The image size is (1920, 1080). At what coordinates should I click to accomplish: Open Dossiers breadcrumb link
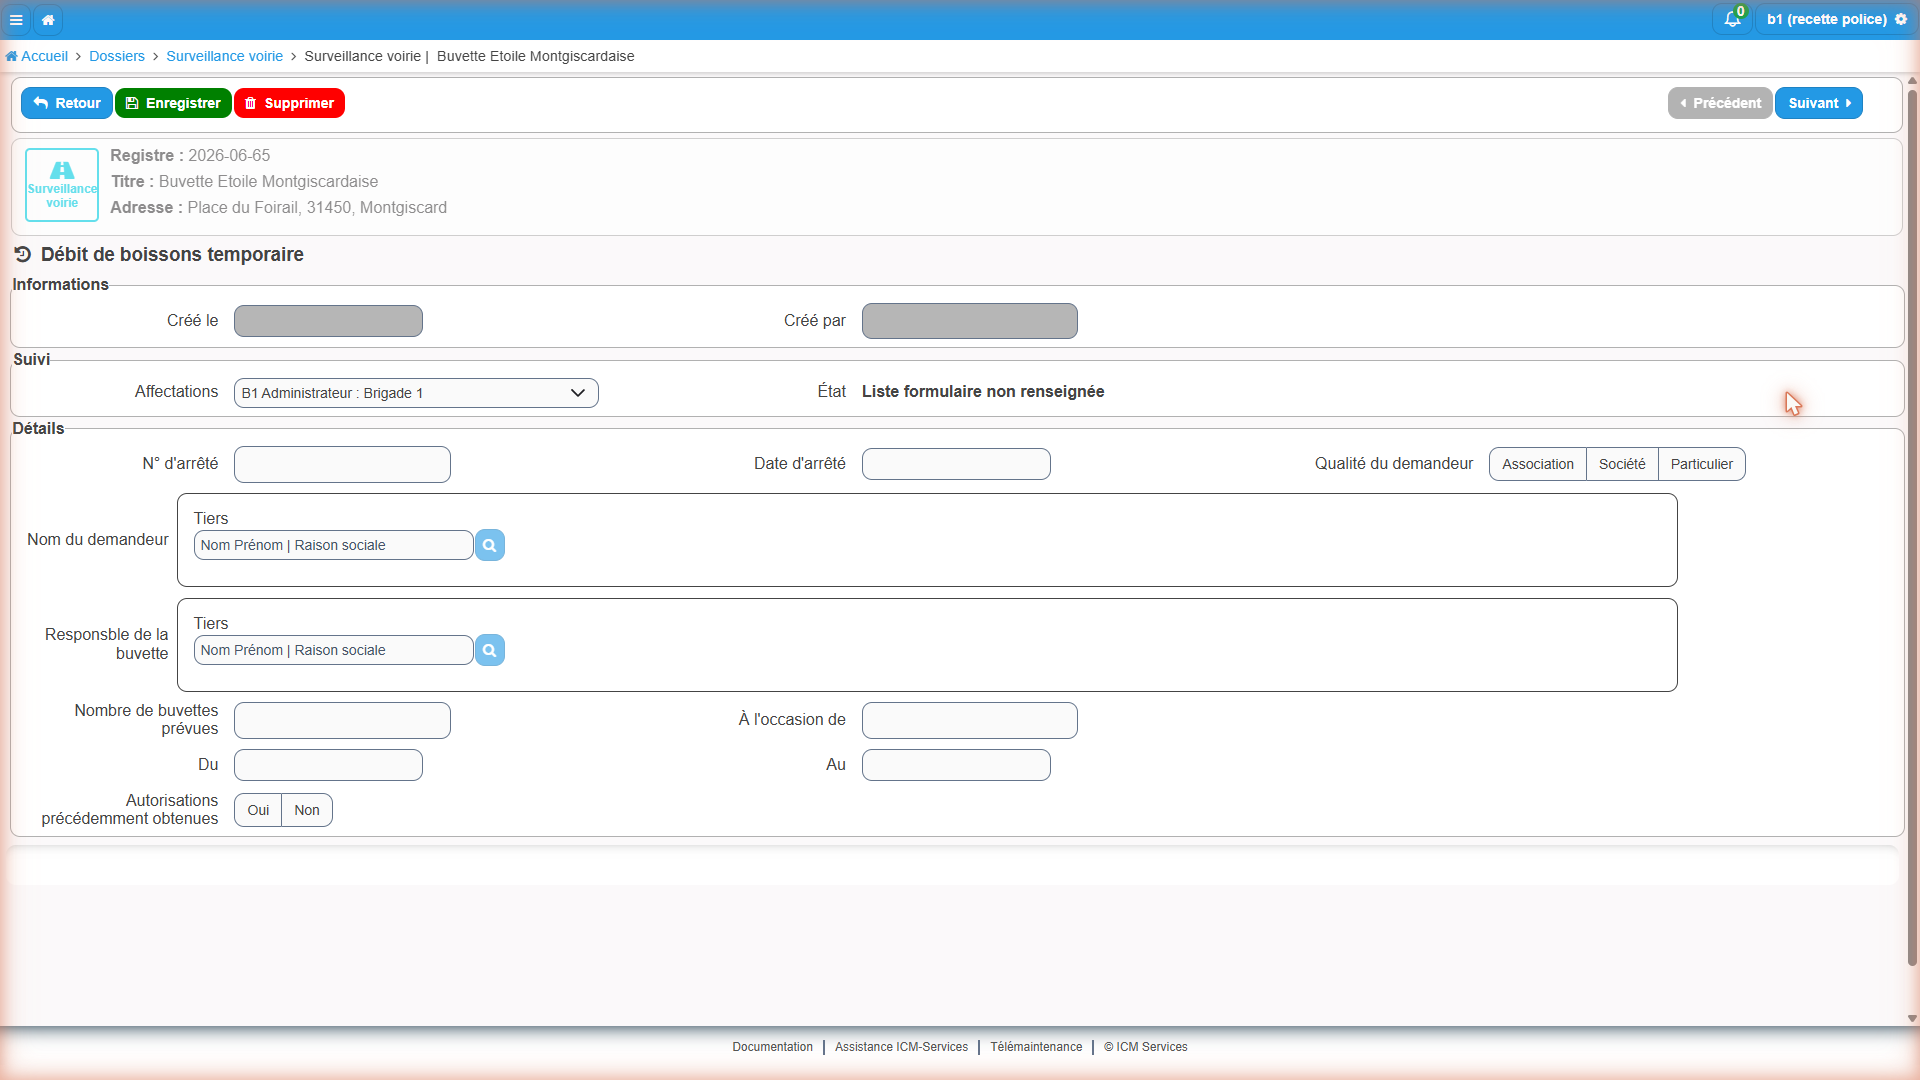[x=117, y=56]
